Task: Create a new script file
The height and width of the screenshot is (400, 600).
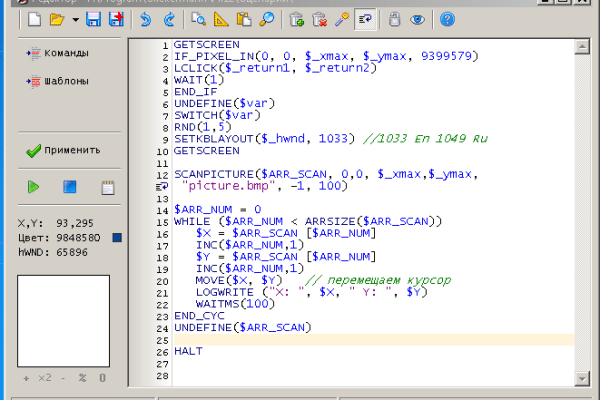Action: pos(34,19)
